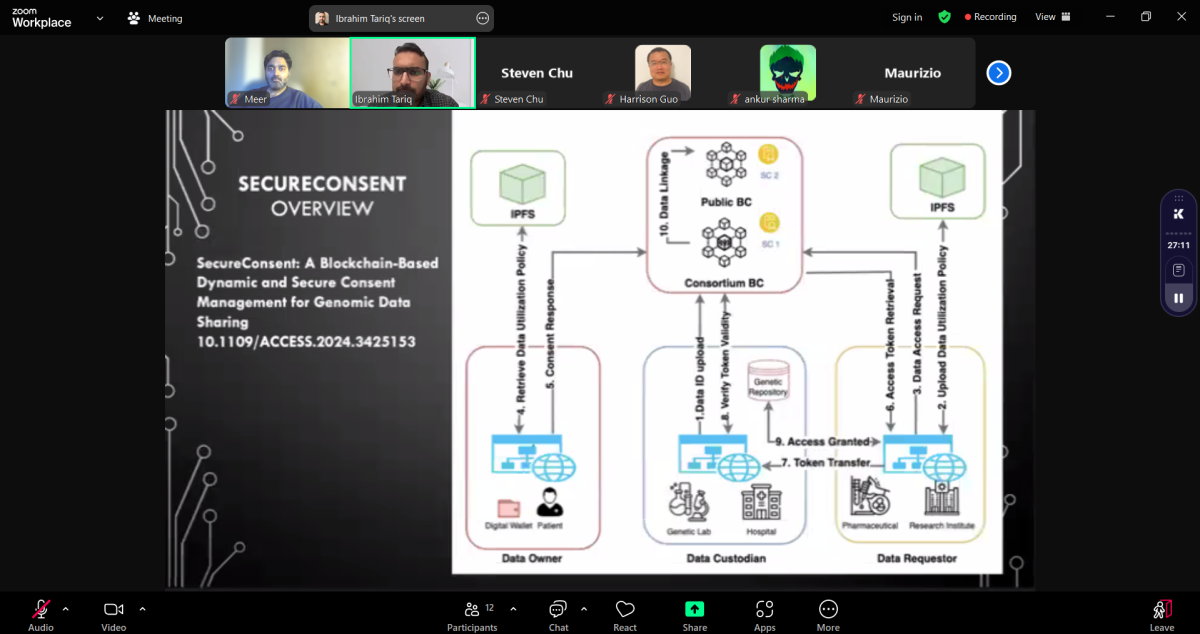Screen dimensions: 1200x634
Task: Open the More options menu
Action: pos(828,614)
